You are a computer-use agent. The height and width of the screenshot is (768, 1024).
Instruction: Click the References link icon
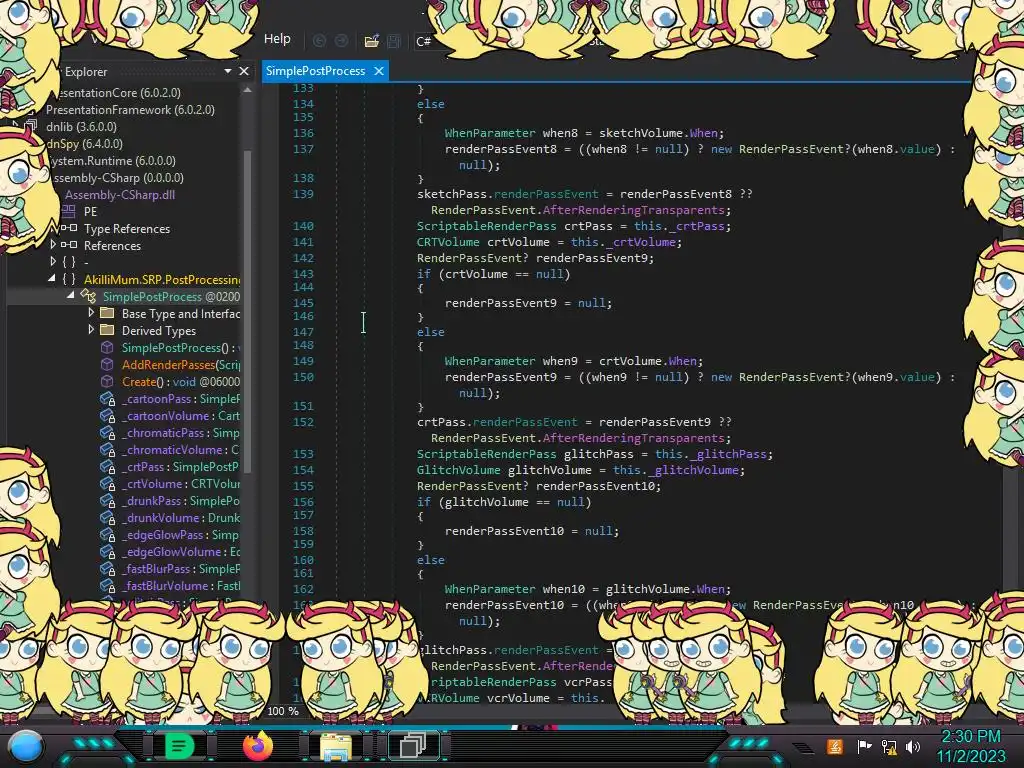tap(69, 245)
